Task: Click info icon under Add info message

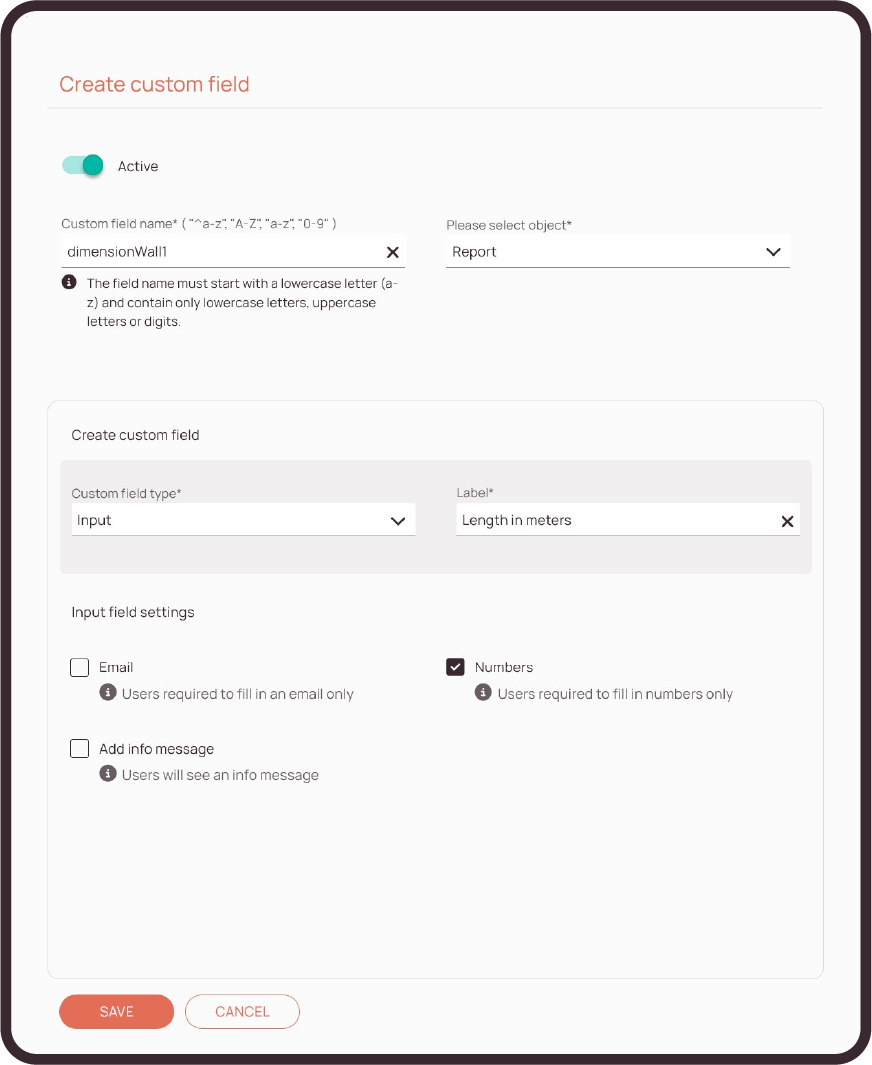Action: tap(108, 774)
